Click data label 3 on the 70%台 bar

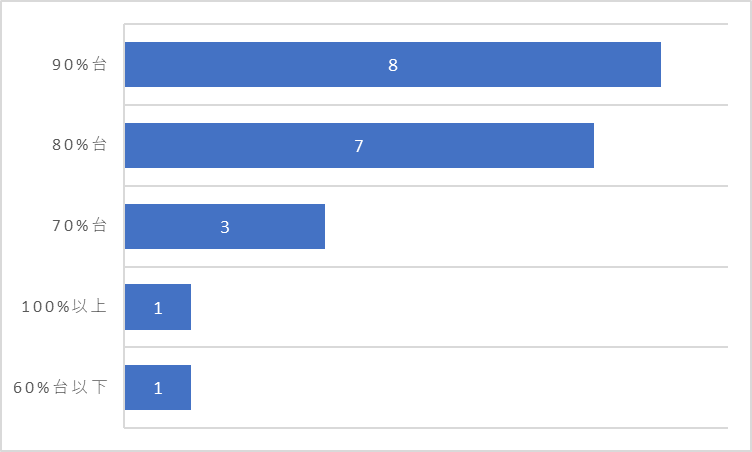[x=224, y=226]
